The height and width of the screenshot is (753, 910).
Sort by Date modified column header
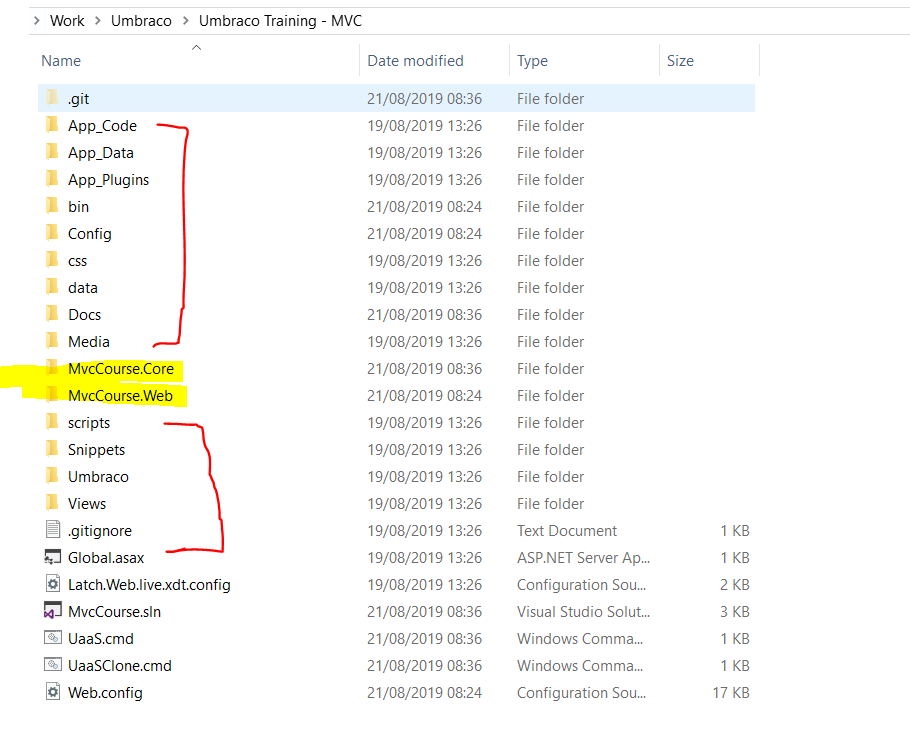coord(416,60)
